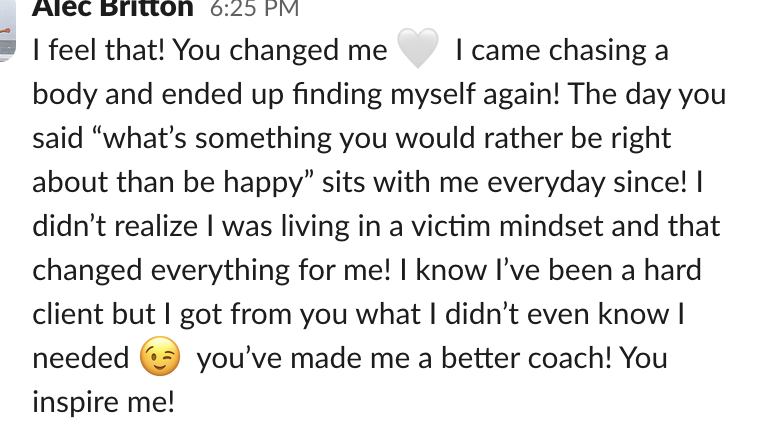Click the words "a better coach!"

coord(514,358)
